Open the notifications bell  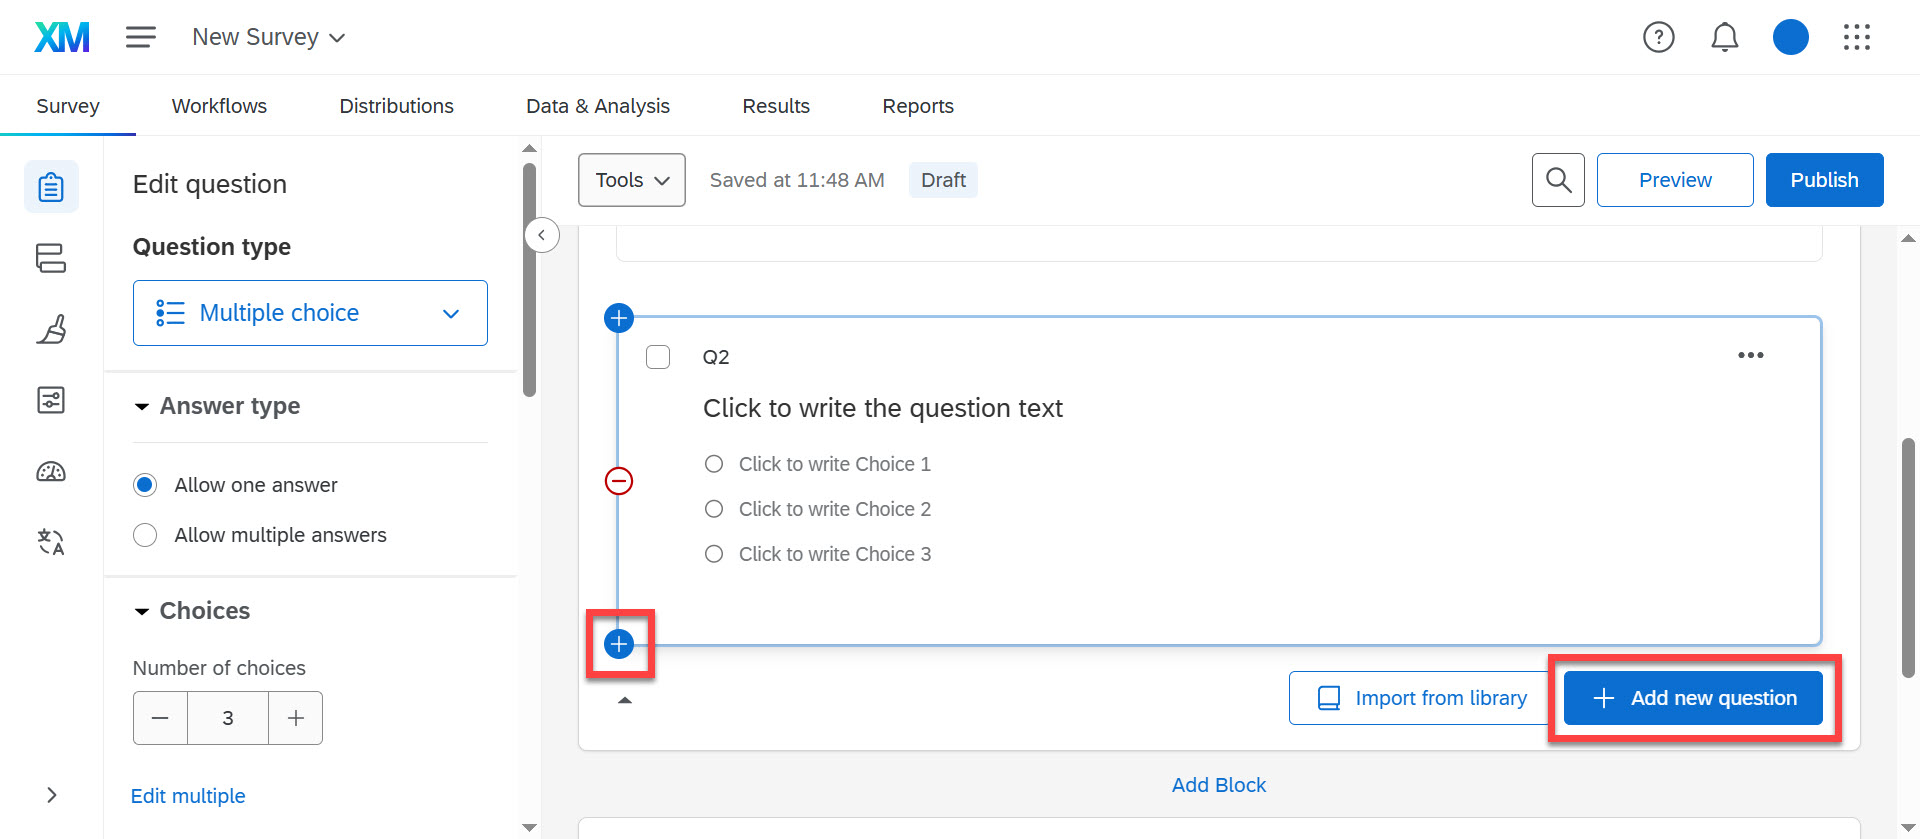coord(1724,37)
